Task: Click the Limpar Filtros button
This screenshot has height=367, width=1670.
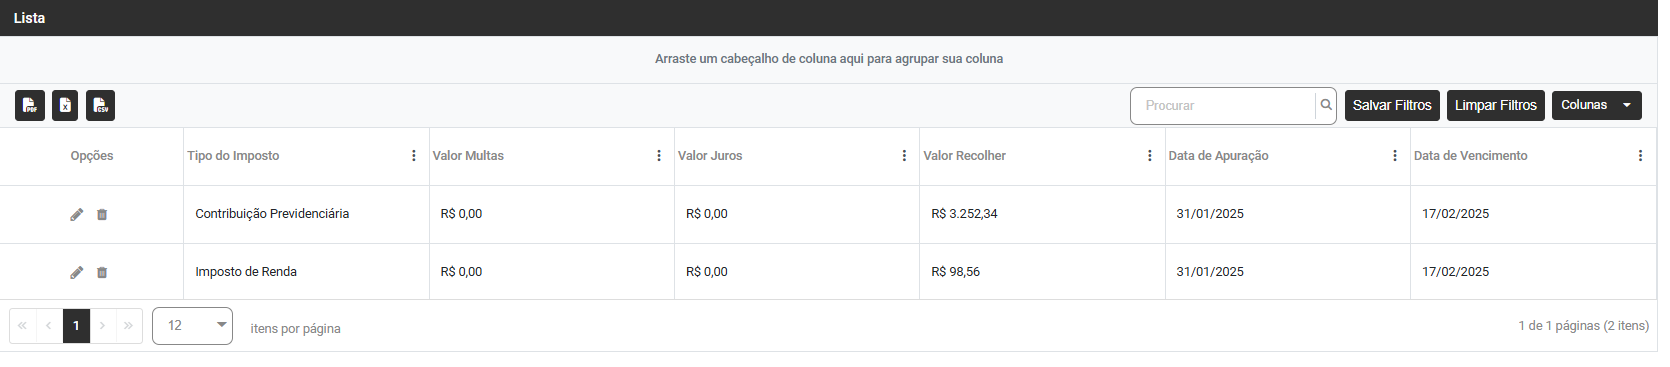Action: tap(1496, 105)
